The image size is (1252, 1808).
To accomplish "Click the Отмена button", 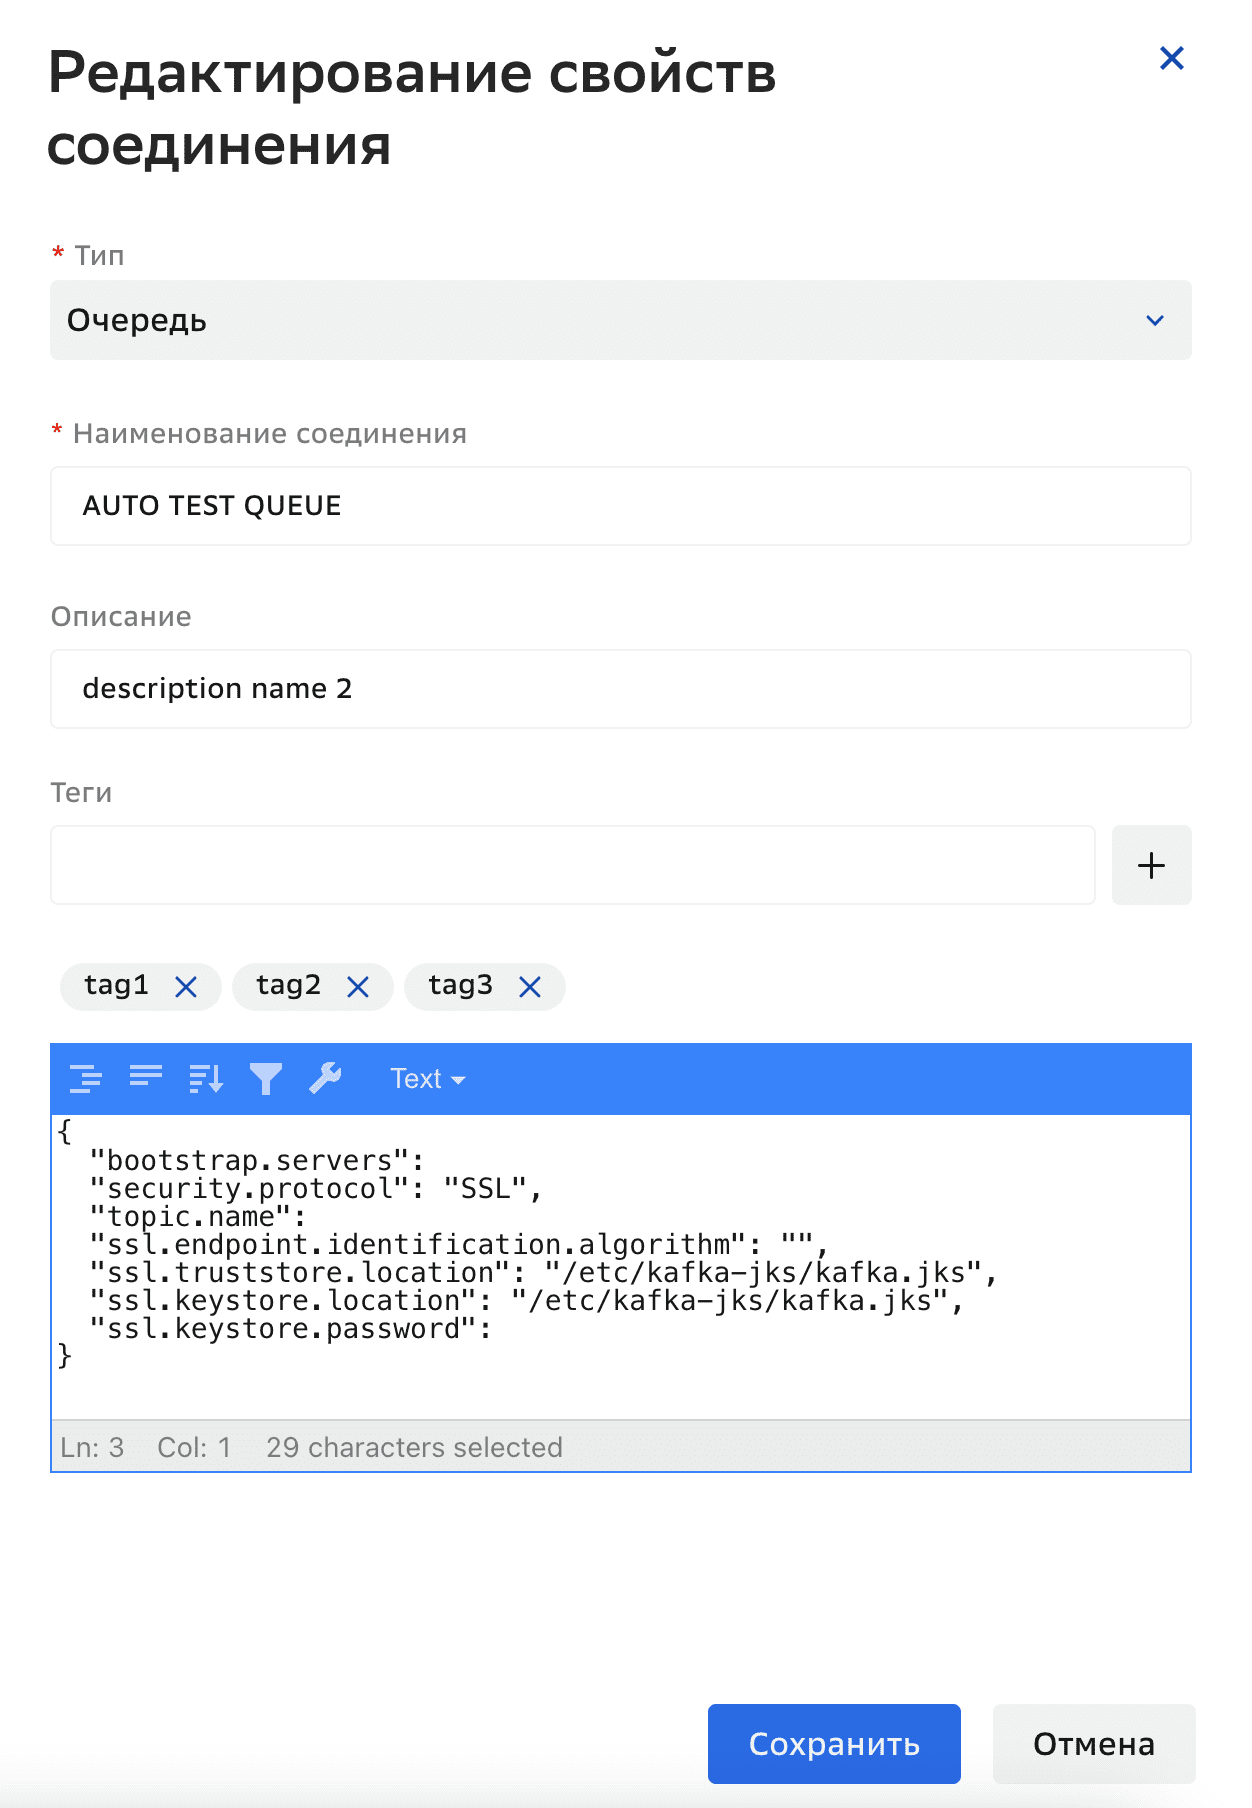I will [1094, 1744].
